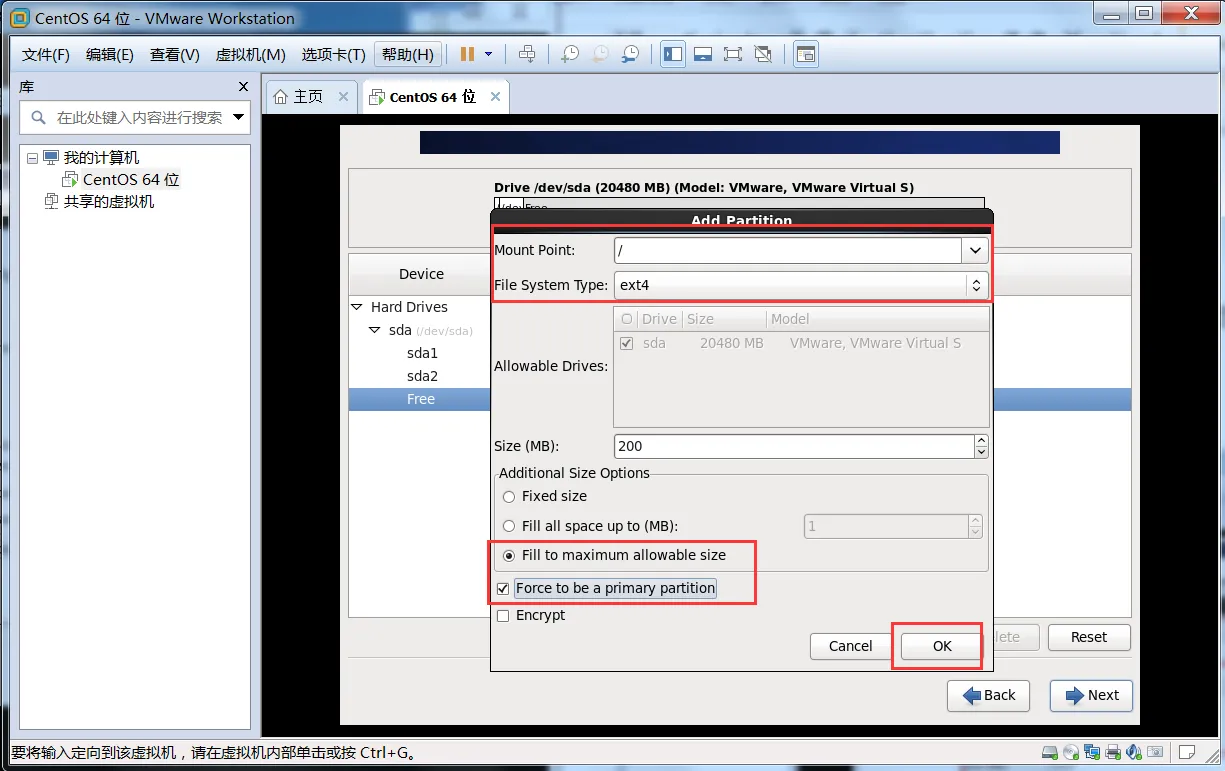Image resolution: width=1225 pixels, height=771 pixels.
Task: Select CentOS 64 位 in the library tree
Action: (x=130, y=180)
